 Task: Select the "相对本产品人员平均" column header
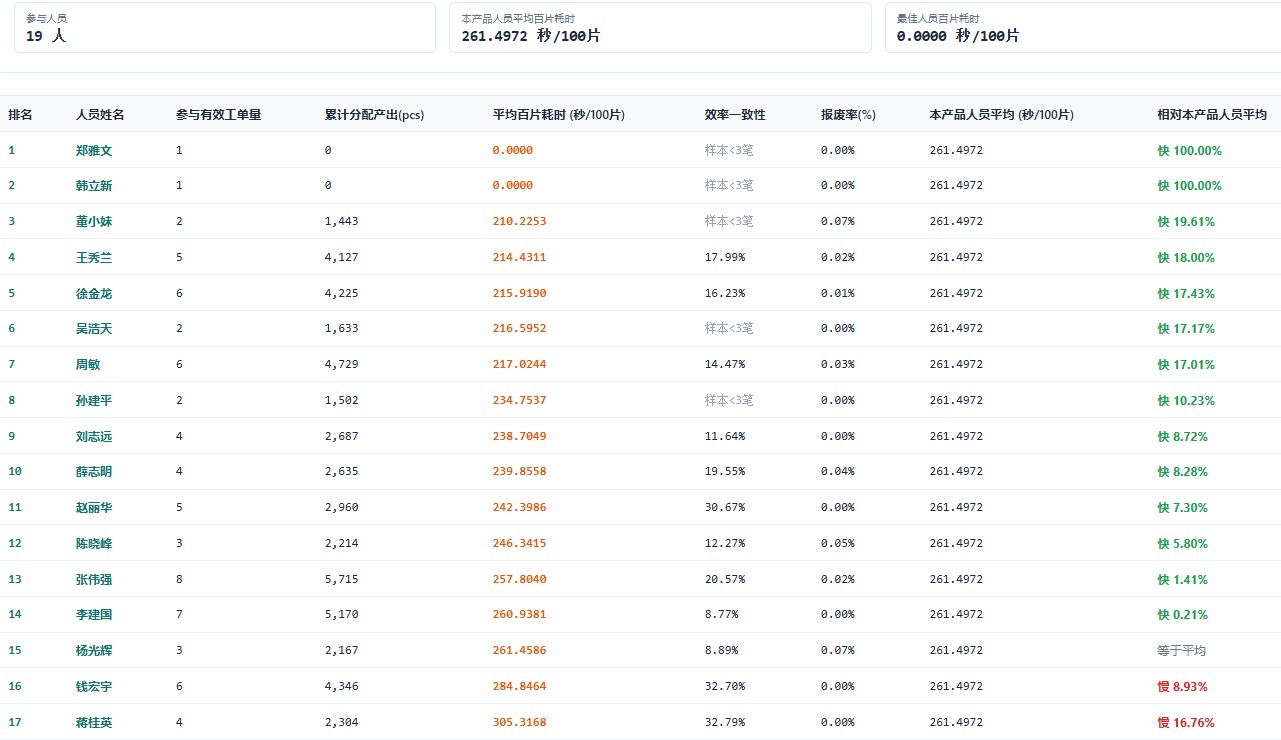click(x=1212, y=115)
